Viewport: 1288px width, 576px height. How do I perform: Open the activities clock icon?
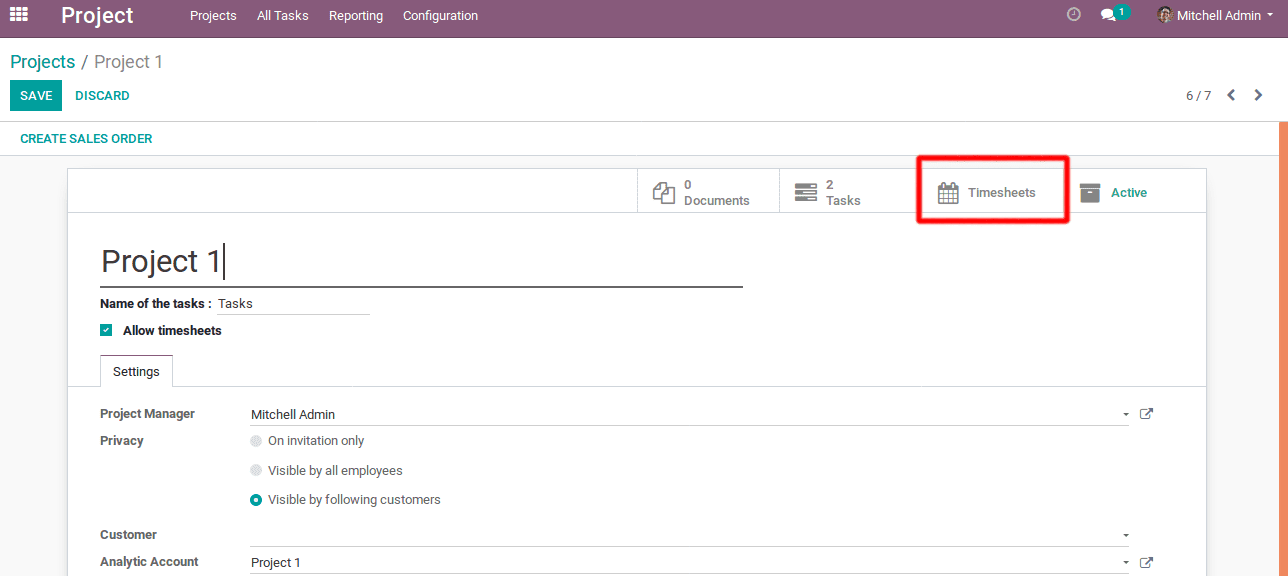(1074, 15)
